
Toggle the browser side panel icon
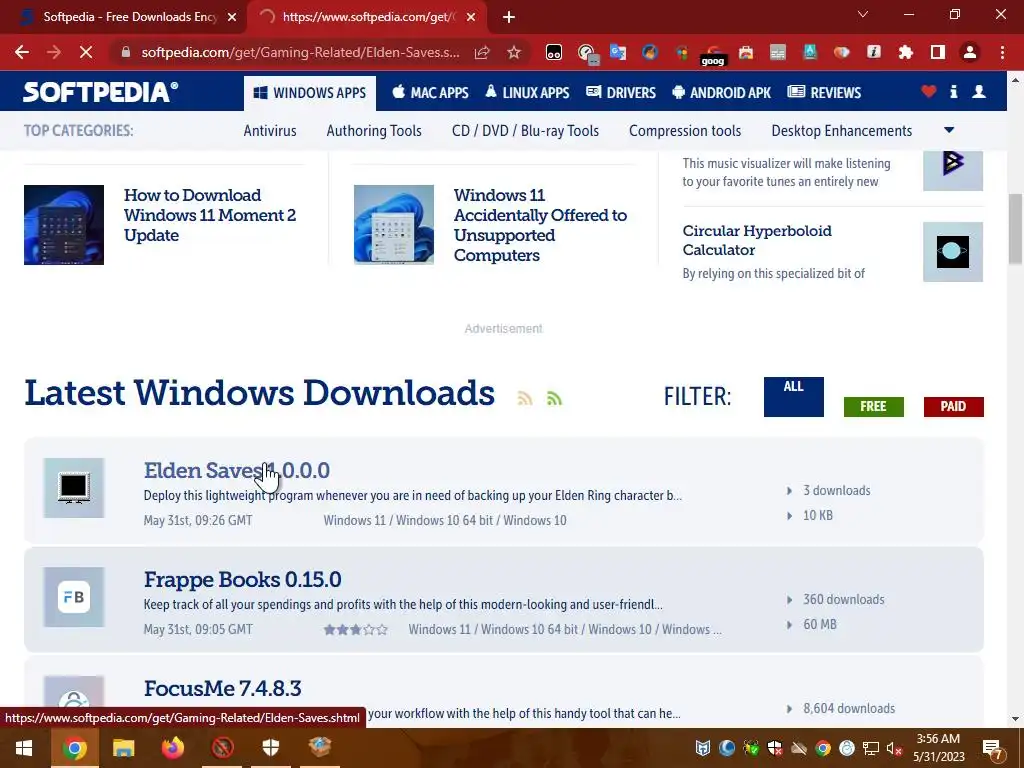tap(938, 52)
